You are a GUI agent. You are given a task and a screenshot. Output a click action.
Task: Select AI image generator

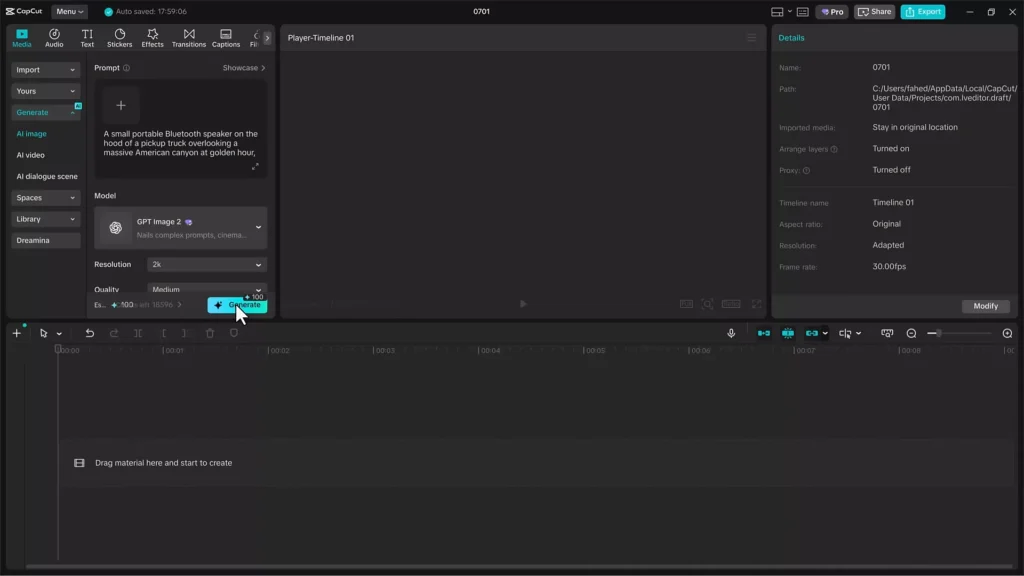[31, 134]
